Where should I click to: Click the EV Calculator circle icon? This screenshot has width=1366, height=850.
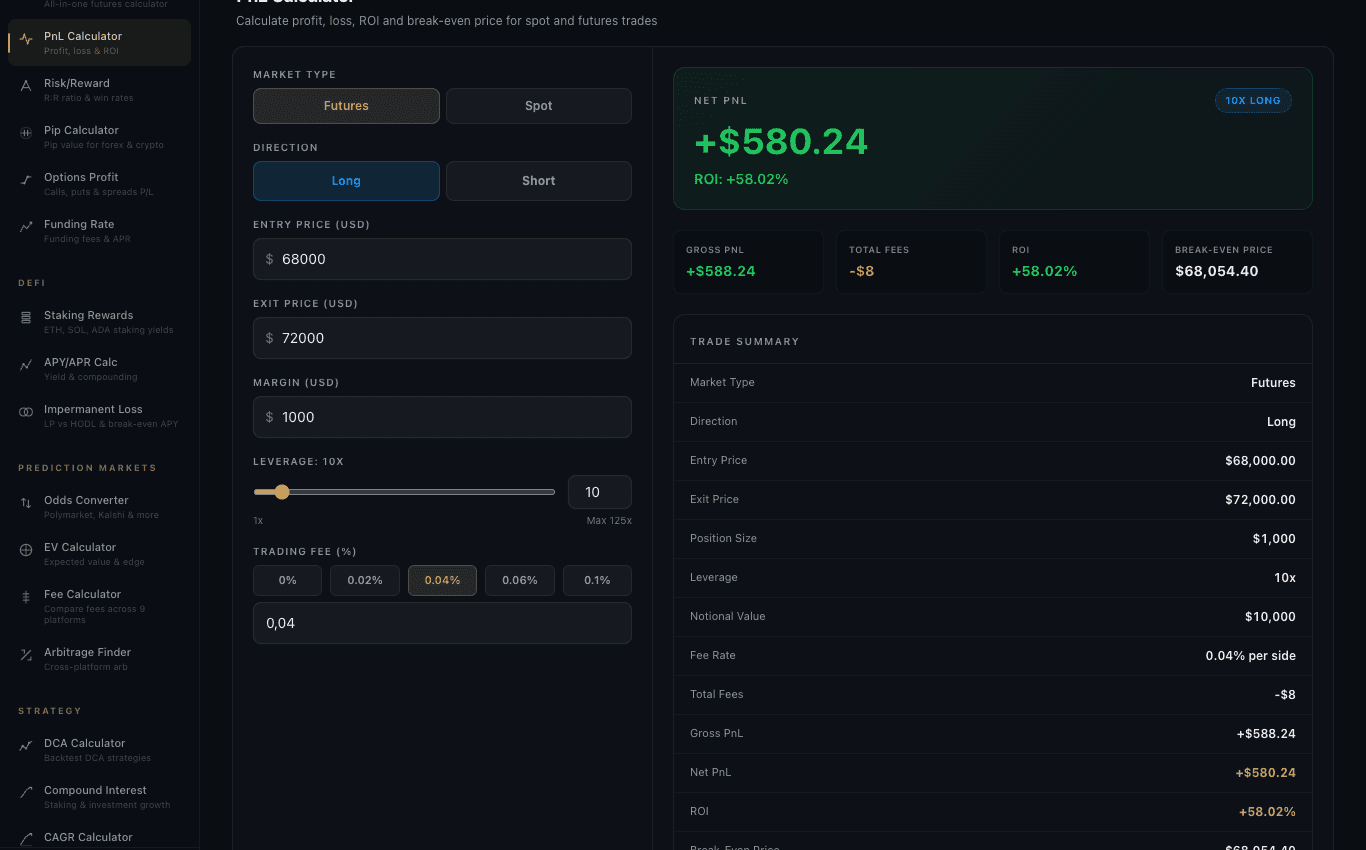pyautogui.click(x=26, y=551)
